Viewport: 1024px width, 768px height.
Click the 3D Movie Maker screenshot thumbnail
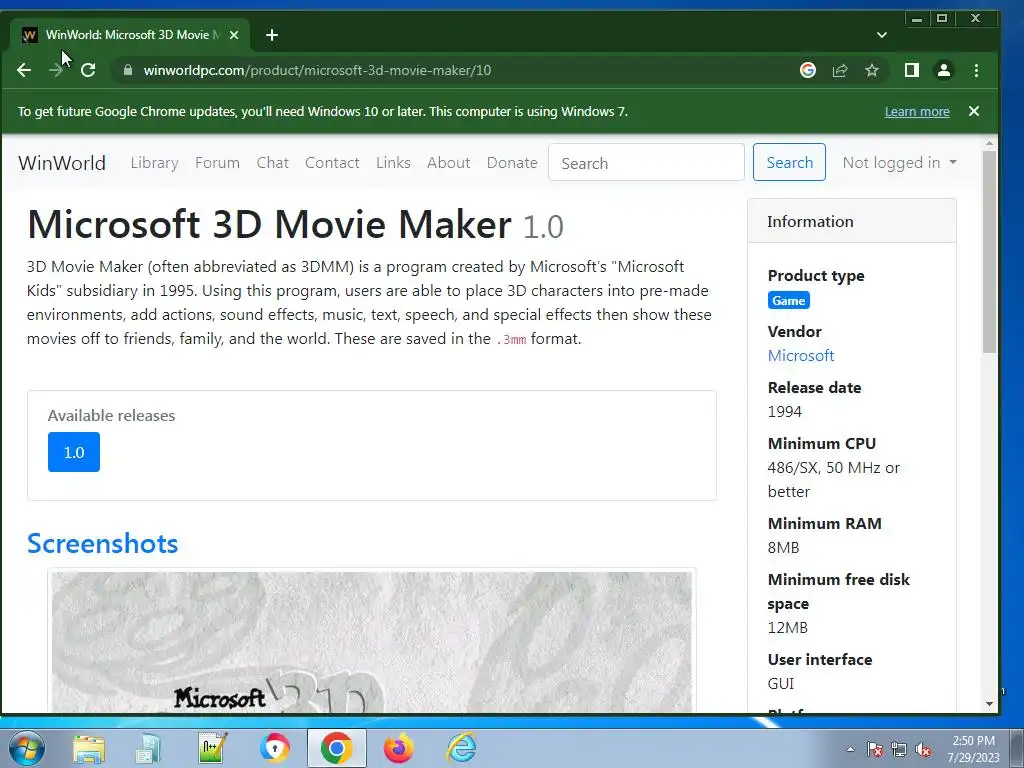[372, 642]
